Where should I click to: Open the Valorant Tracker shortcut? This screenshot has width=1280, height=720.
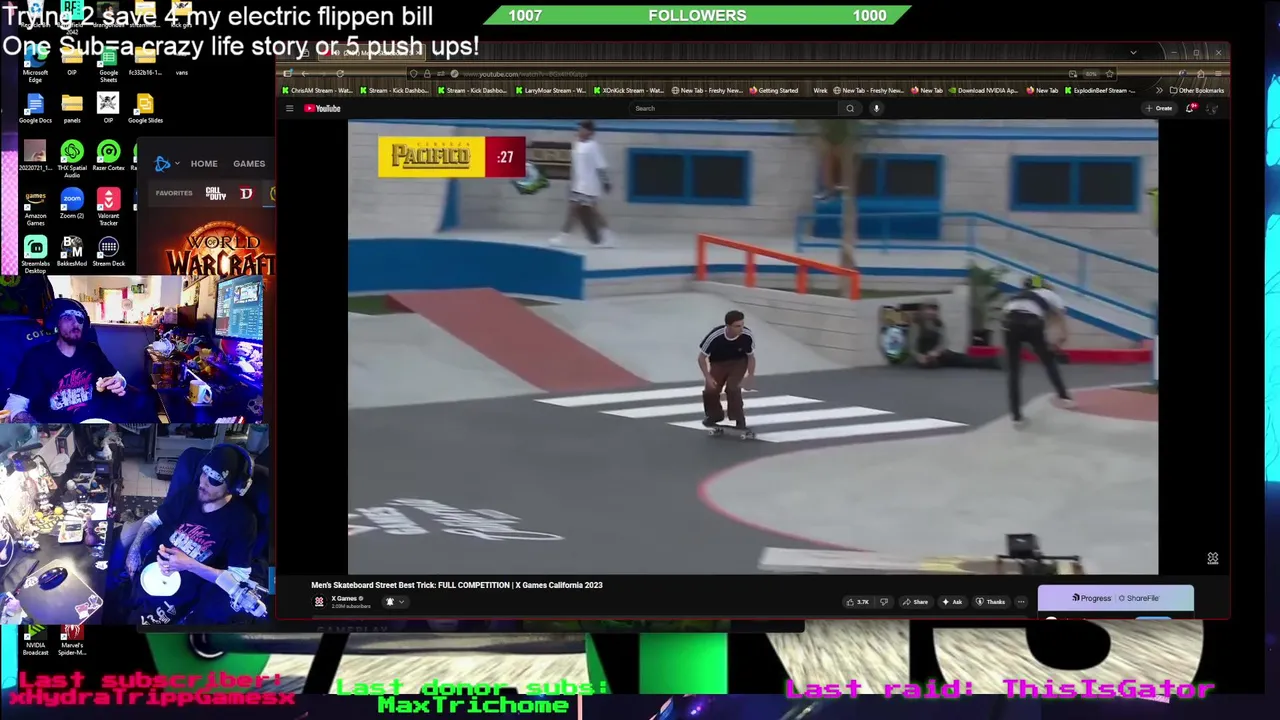108,207
